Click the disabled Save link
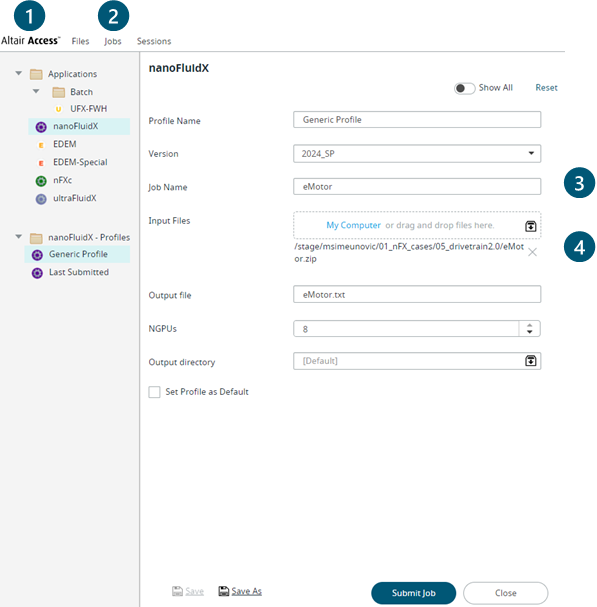This screenshot has height=607, width=597. [x=194, y=591]
